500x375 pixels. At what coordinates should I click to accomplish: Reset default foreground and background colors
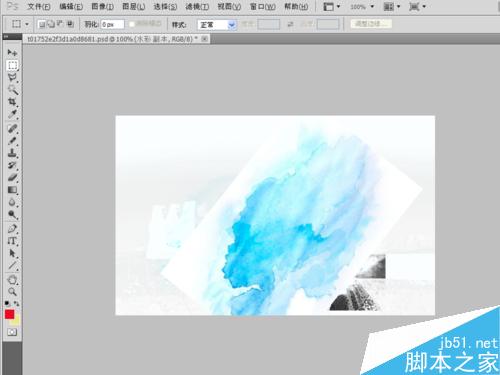[7, 303]
